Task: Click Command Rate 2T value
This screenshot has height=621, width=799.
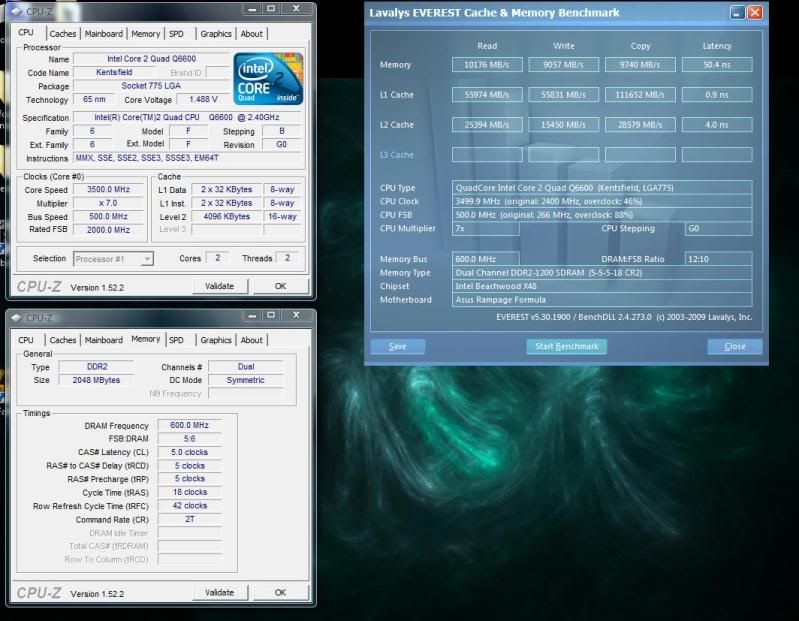Action: click(x=190, y=519)
